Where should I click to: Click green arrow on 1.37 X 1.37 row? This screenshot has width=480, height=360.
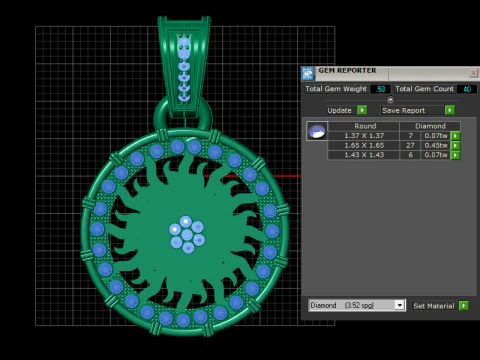(x=455, y=136)
